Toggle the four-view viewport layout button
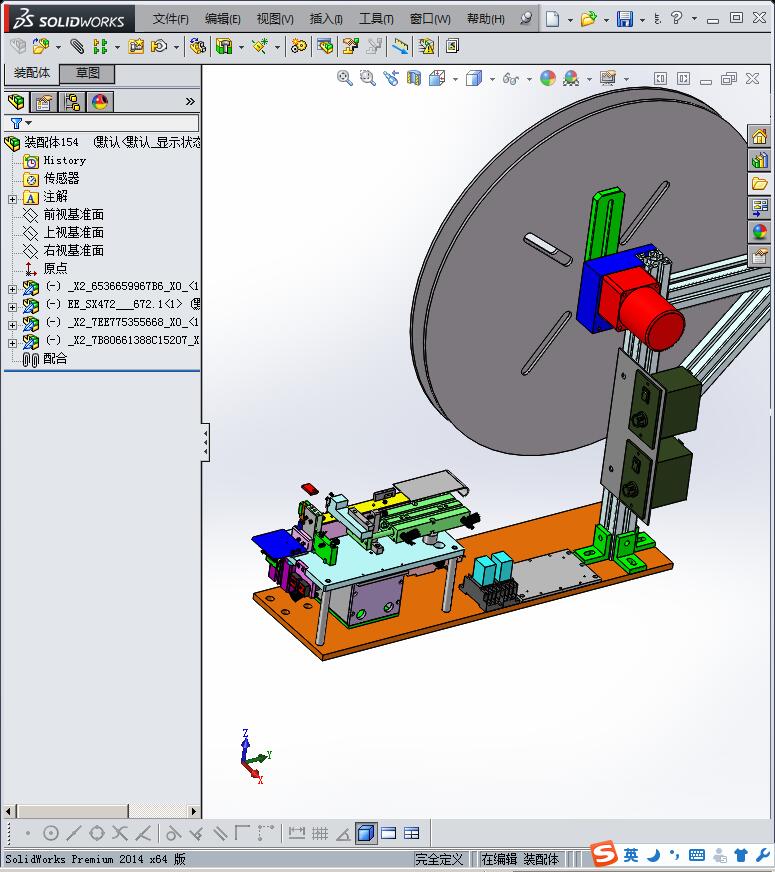The image size is (775, 872). click(411, 833)
